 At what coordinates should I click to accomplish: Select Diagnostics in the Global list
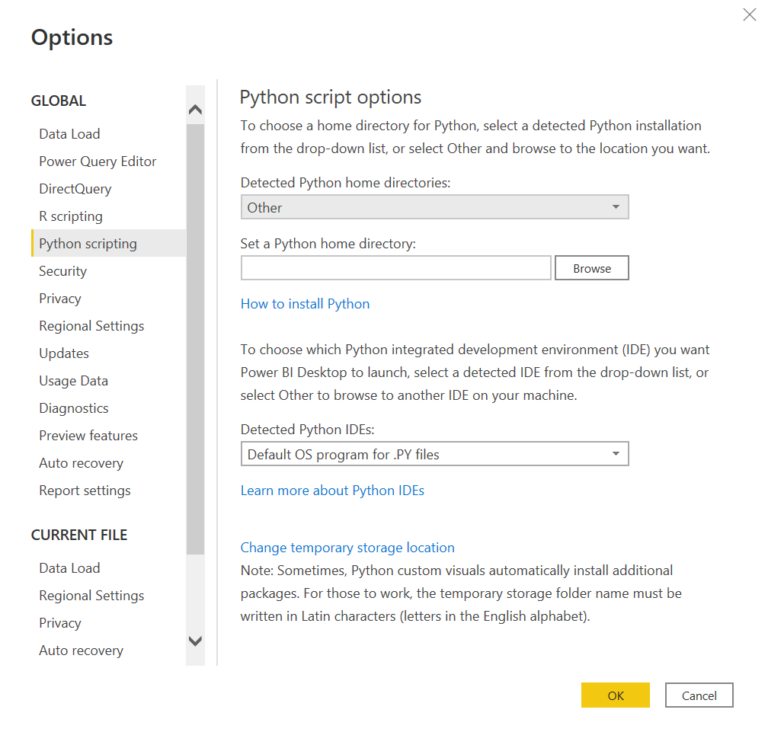tap(73, 408)
